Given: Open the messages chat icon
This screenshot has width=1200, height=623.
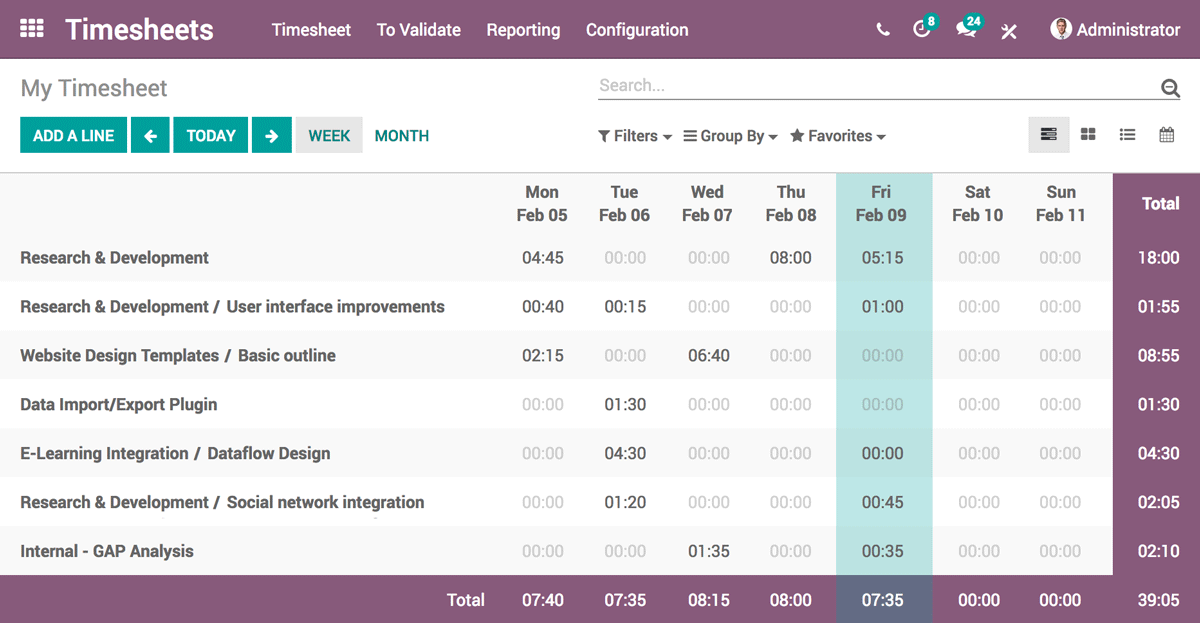Looking at the screenshot, I should [x=966, y=30].
